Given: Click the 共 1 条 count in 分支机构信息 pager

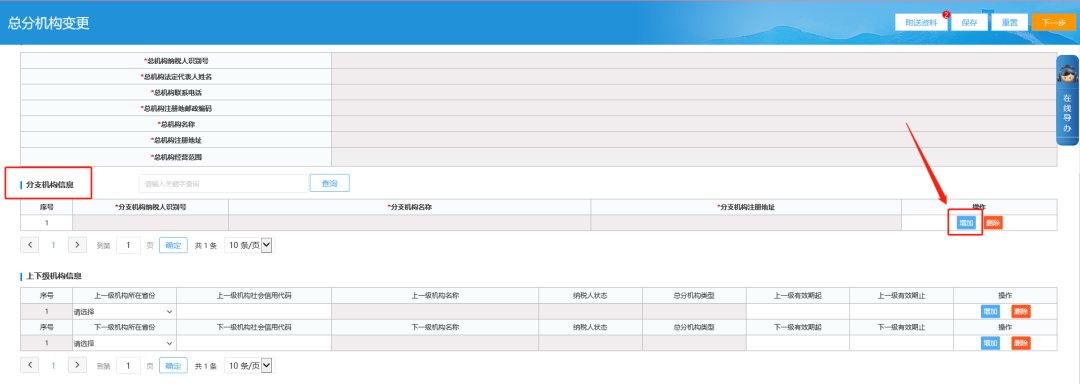Looking at the screenshot, I should pos(206,245).
